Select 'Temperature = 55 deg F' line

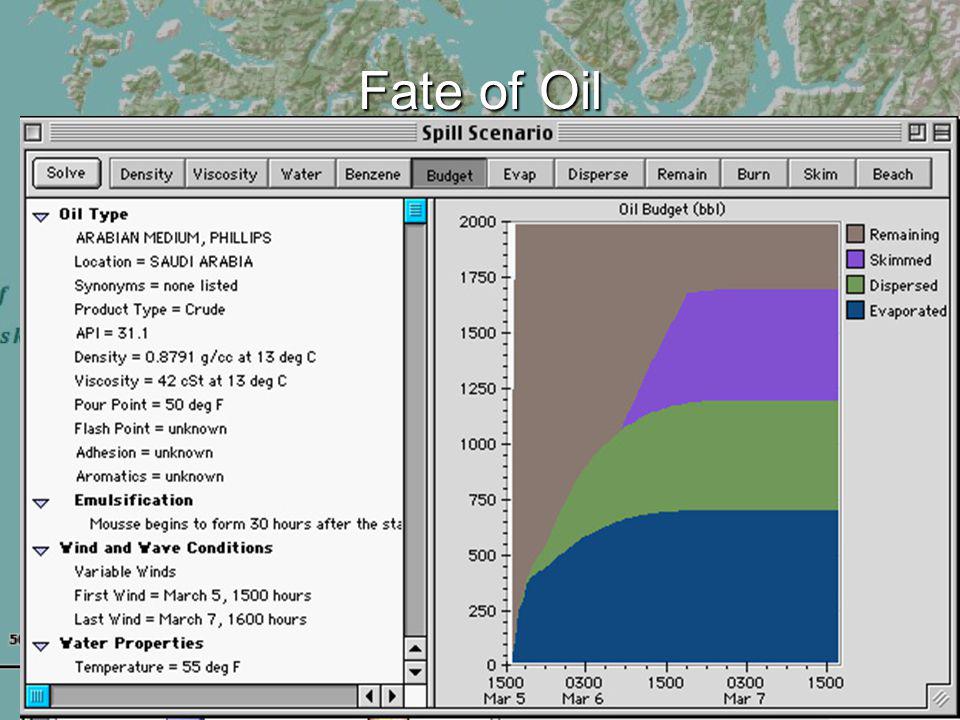pyautogui.click(x=157, y=667)
